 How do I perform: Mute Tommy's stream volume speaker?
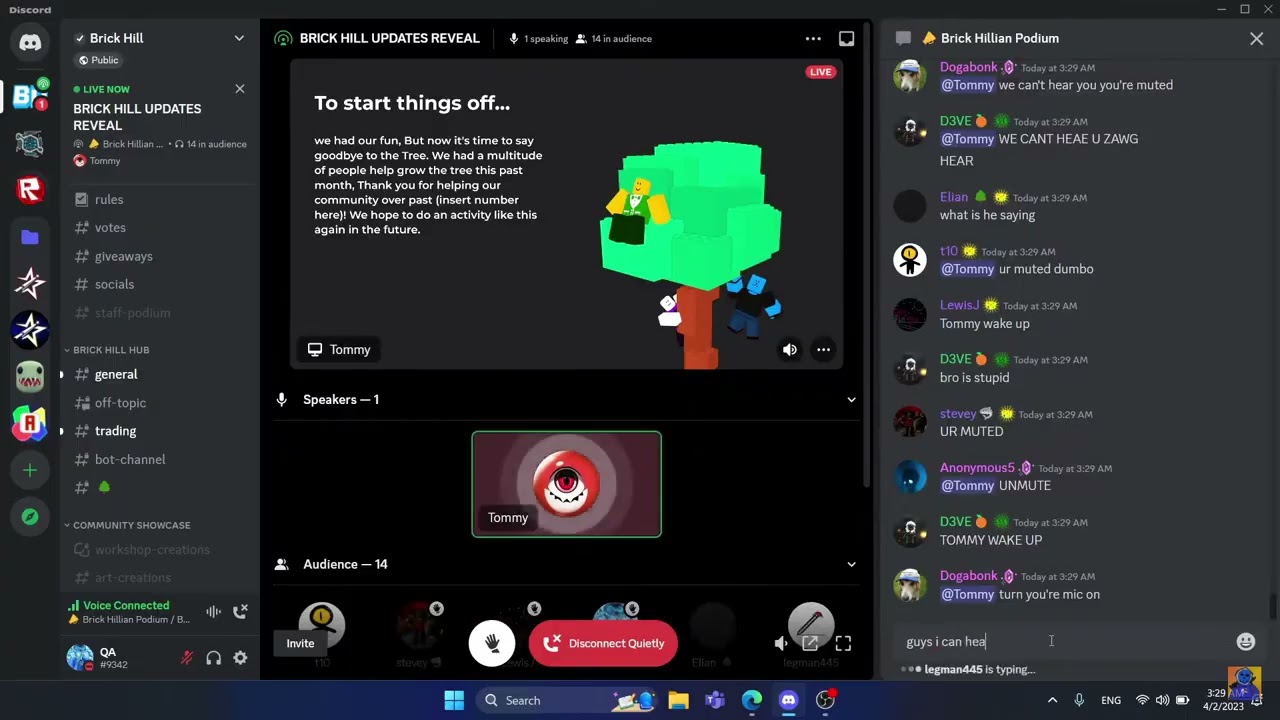pos(790,350)
